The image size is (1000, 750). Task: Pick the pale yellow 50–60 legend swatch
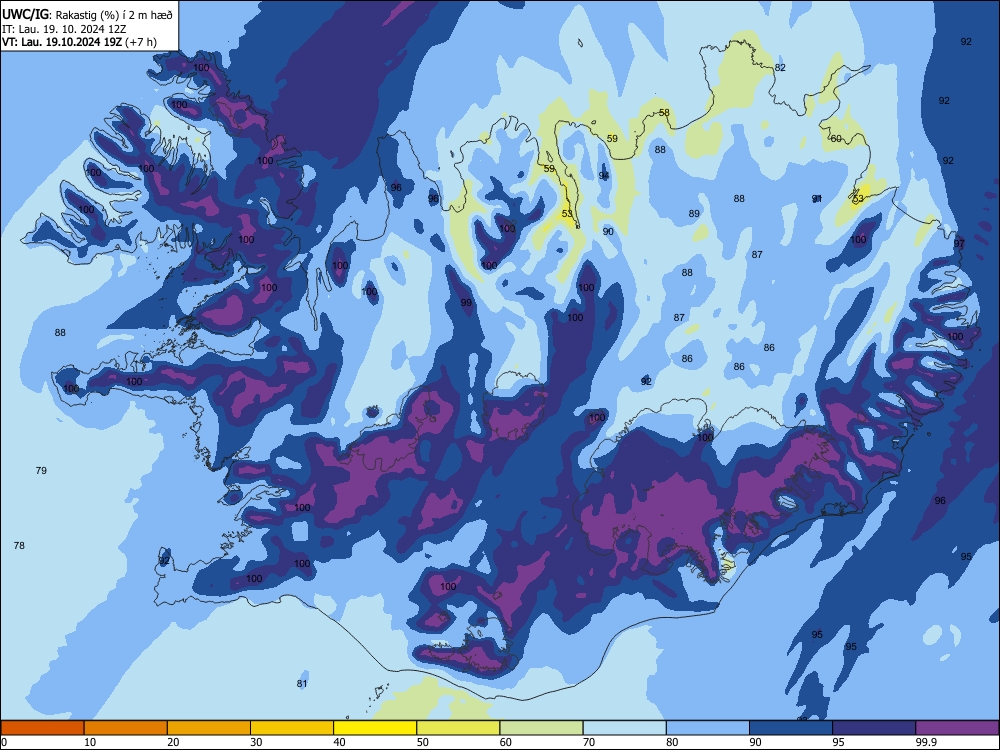pos(458,728)
